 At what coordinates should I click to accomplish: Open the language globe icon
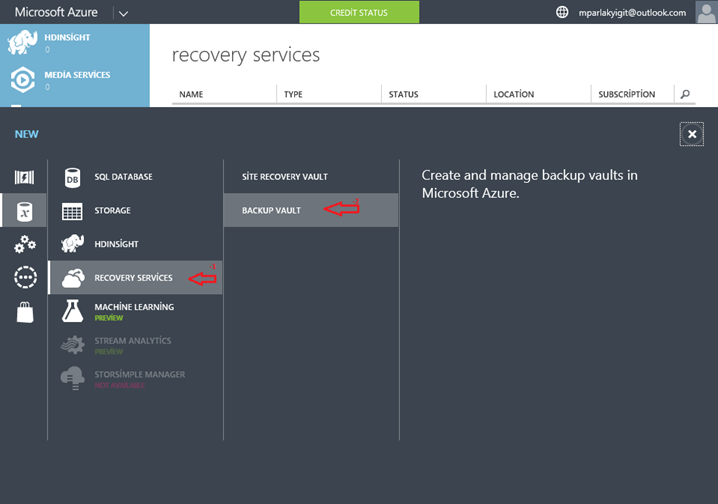pos(562,12)
